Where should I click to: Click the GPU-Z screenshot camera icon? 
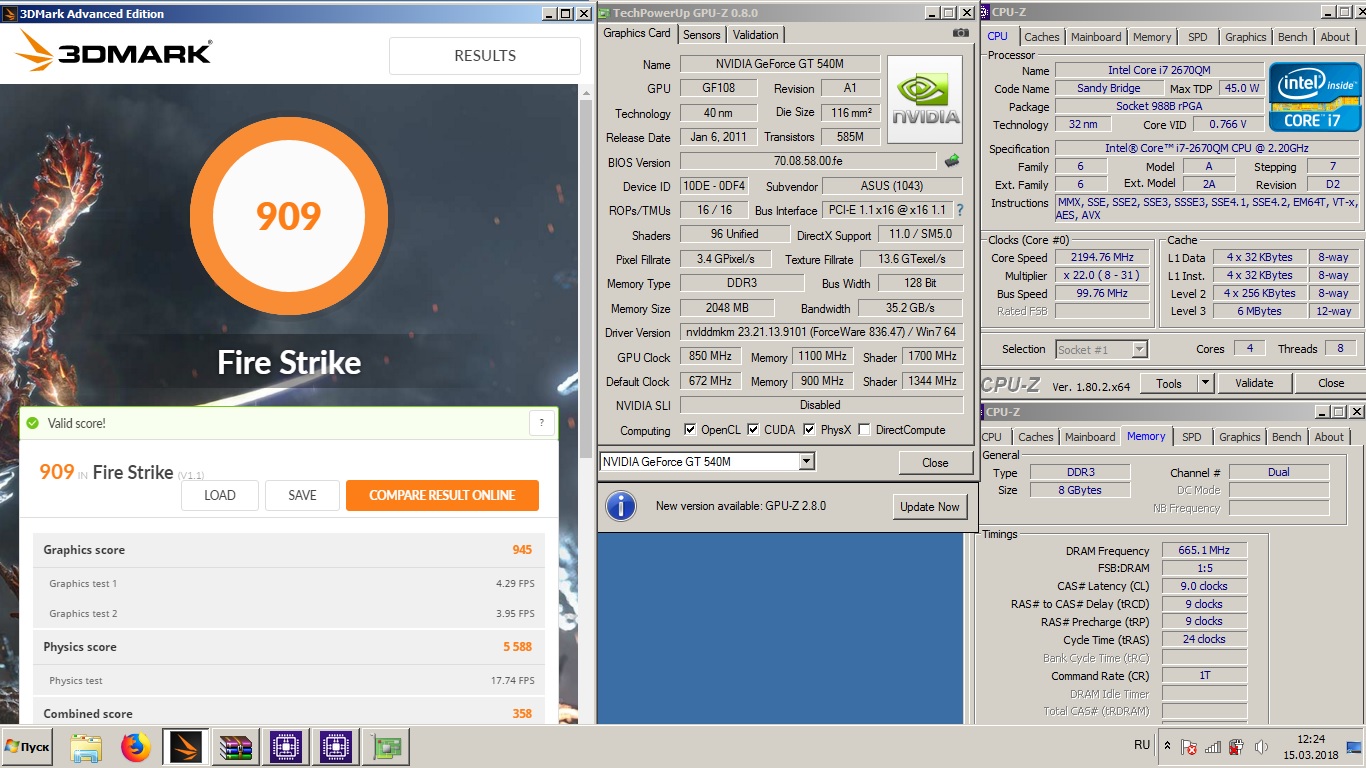(960, 33)
